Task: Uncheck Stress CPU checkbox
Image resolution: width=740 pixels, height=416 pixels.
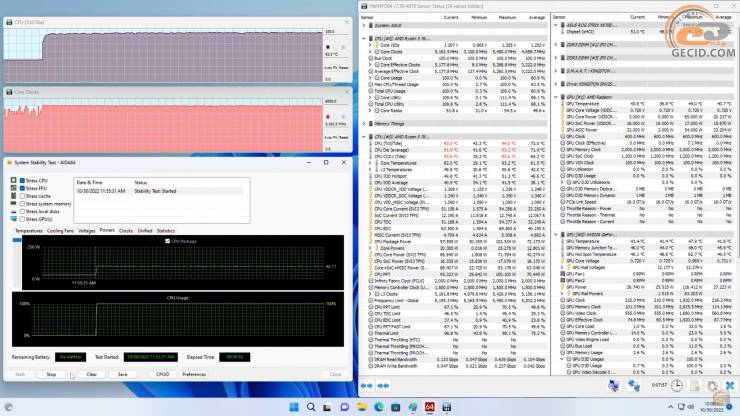Action: (22, 180)
